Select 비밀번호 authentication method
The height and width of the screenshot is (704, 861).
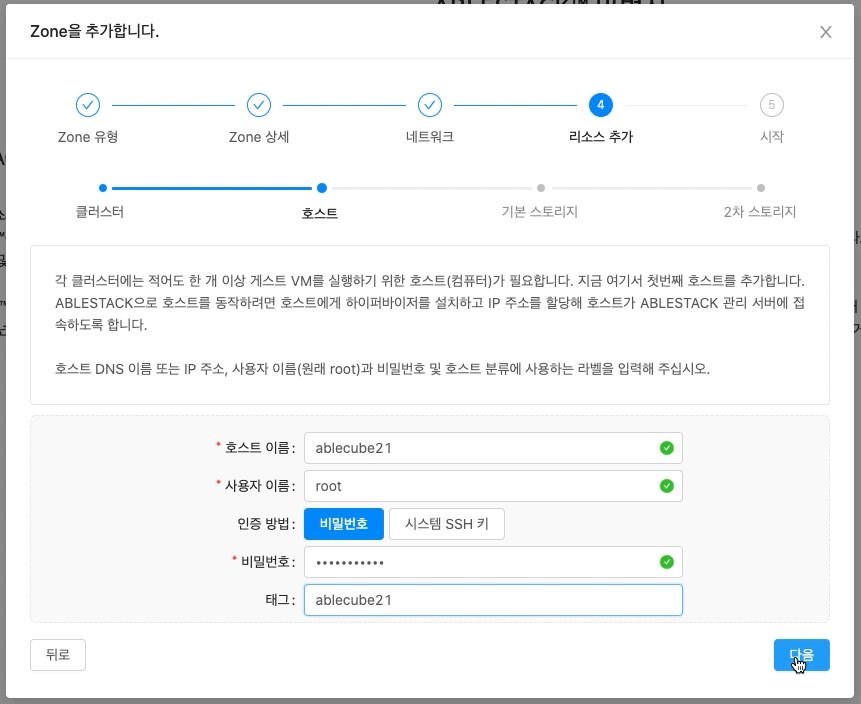[x=343, y=523]
